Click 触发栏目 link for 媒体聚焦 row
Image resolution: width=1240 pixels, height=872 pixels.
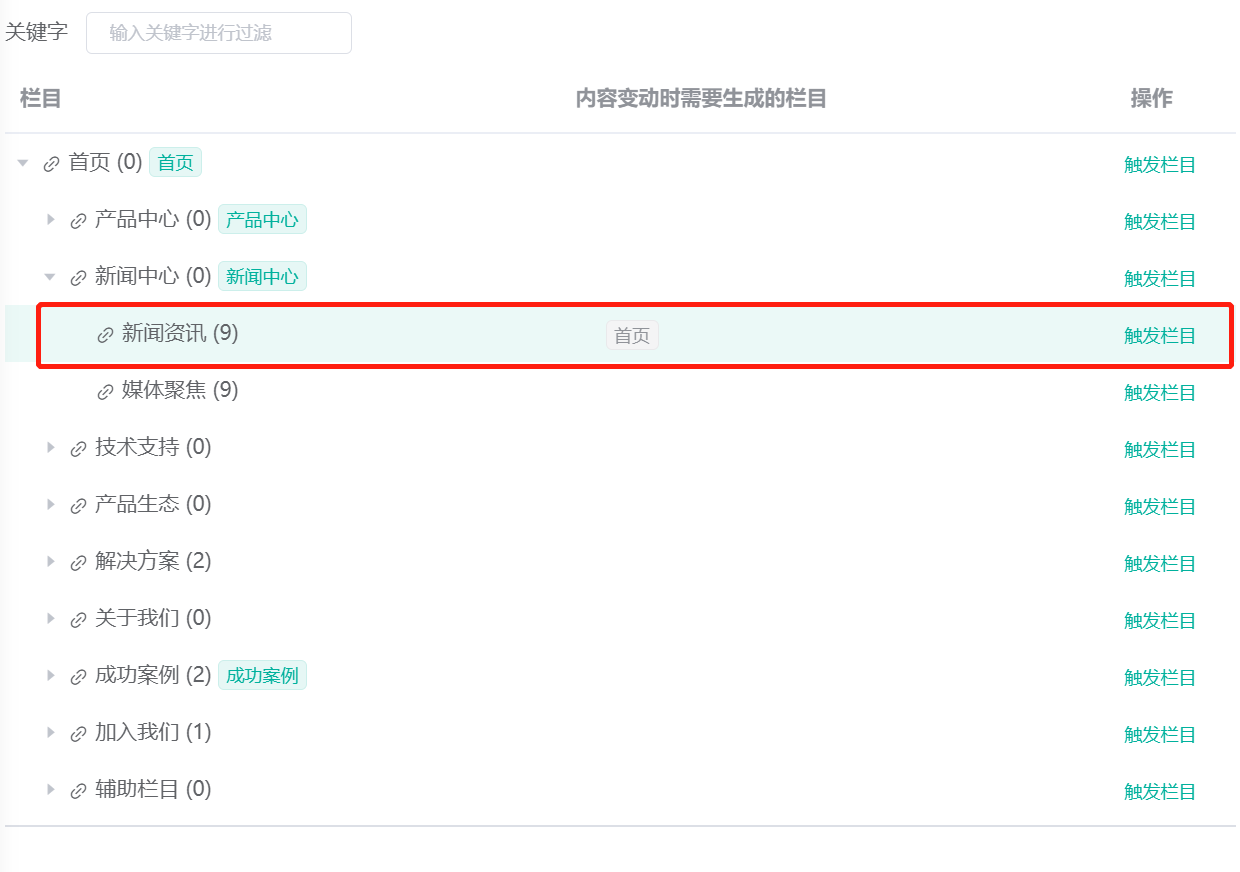[x=1159, y=393]
